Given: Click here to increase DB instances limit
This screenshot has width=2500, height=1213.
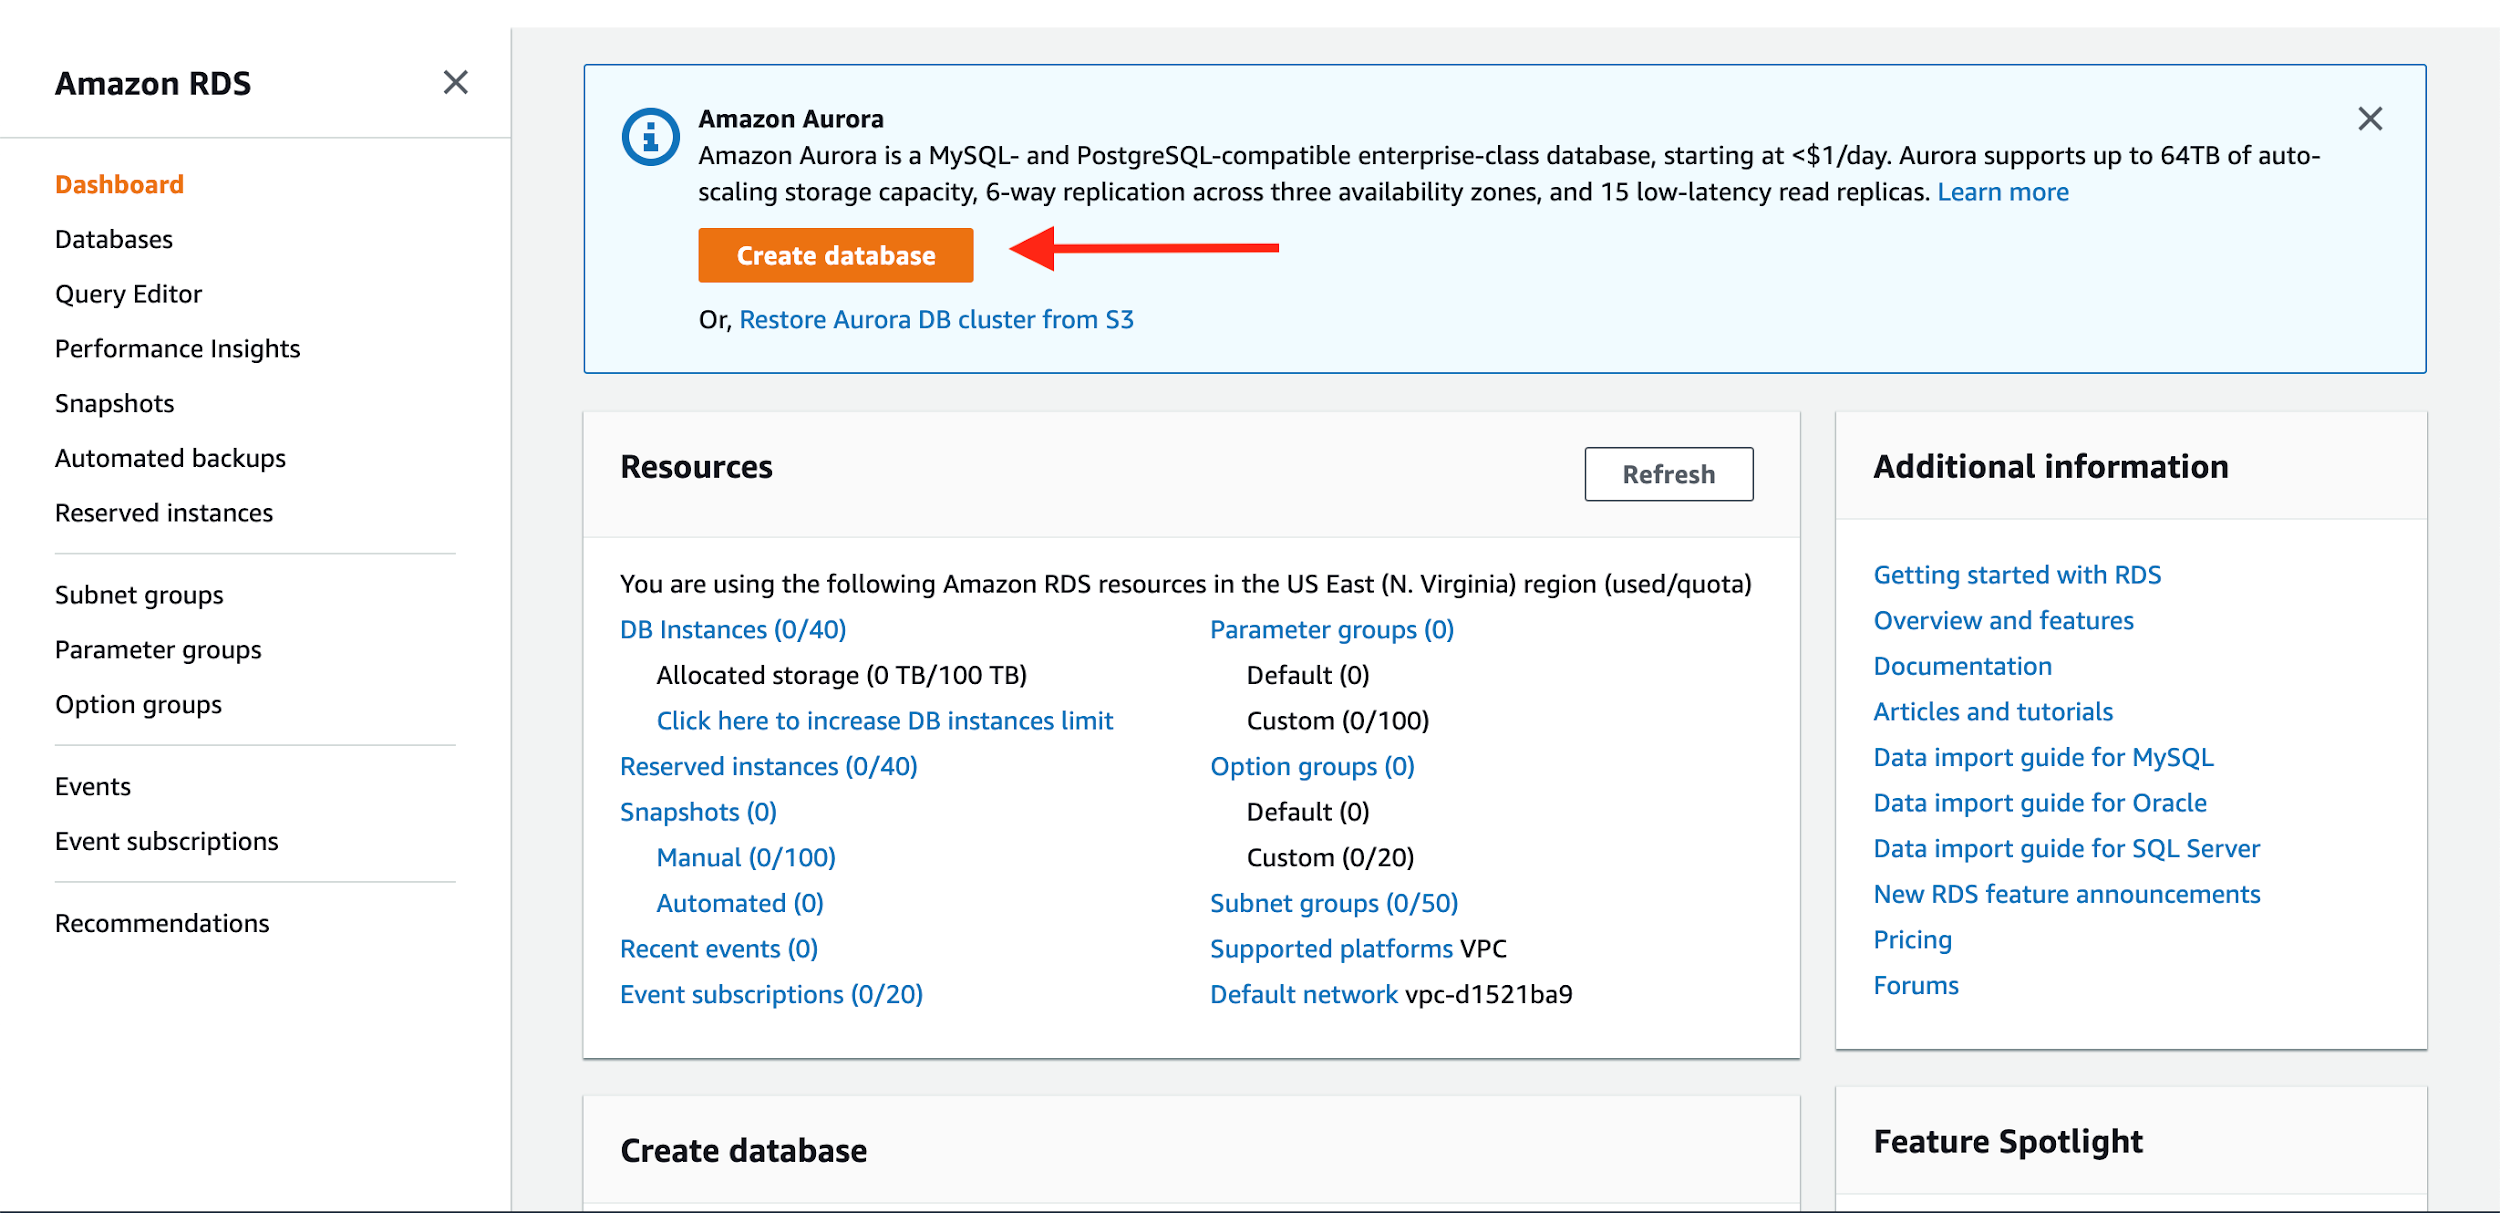Looking at the screenshot, I should (884, 721).
